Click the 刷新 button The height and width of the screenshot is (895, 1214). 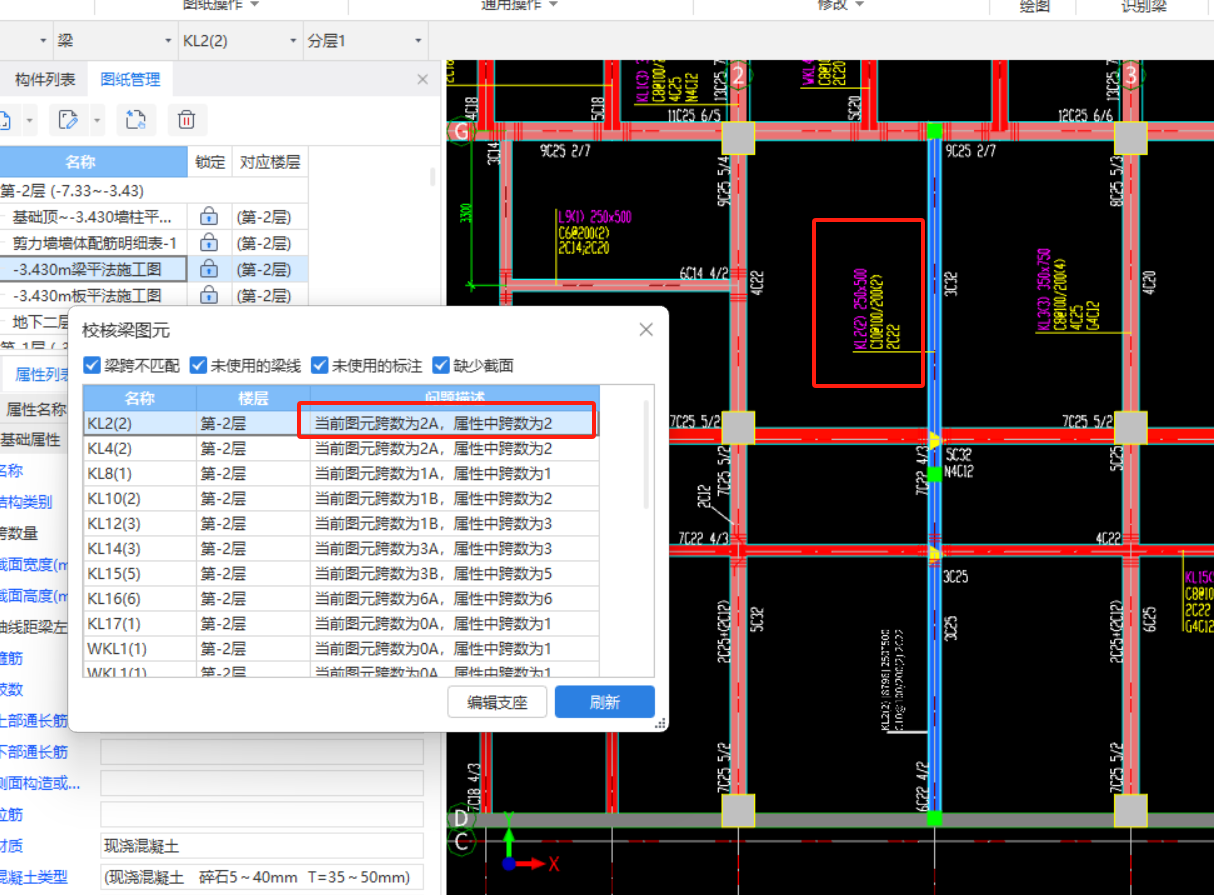pyautogui.click(x=605, y=702)
